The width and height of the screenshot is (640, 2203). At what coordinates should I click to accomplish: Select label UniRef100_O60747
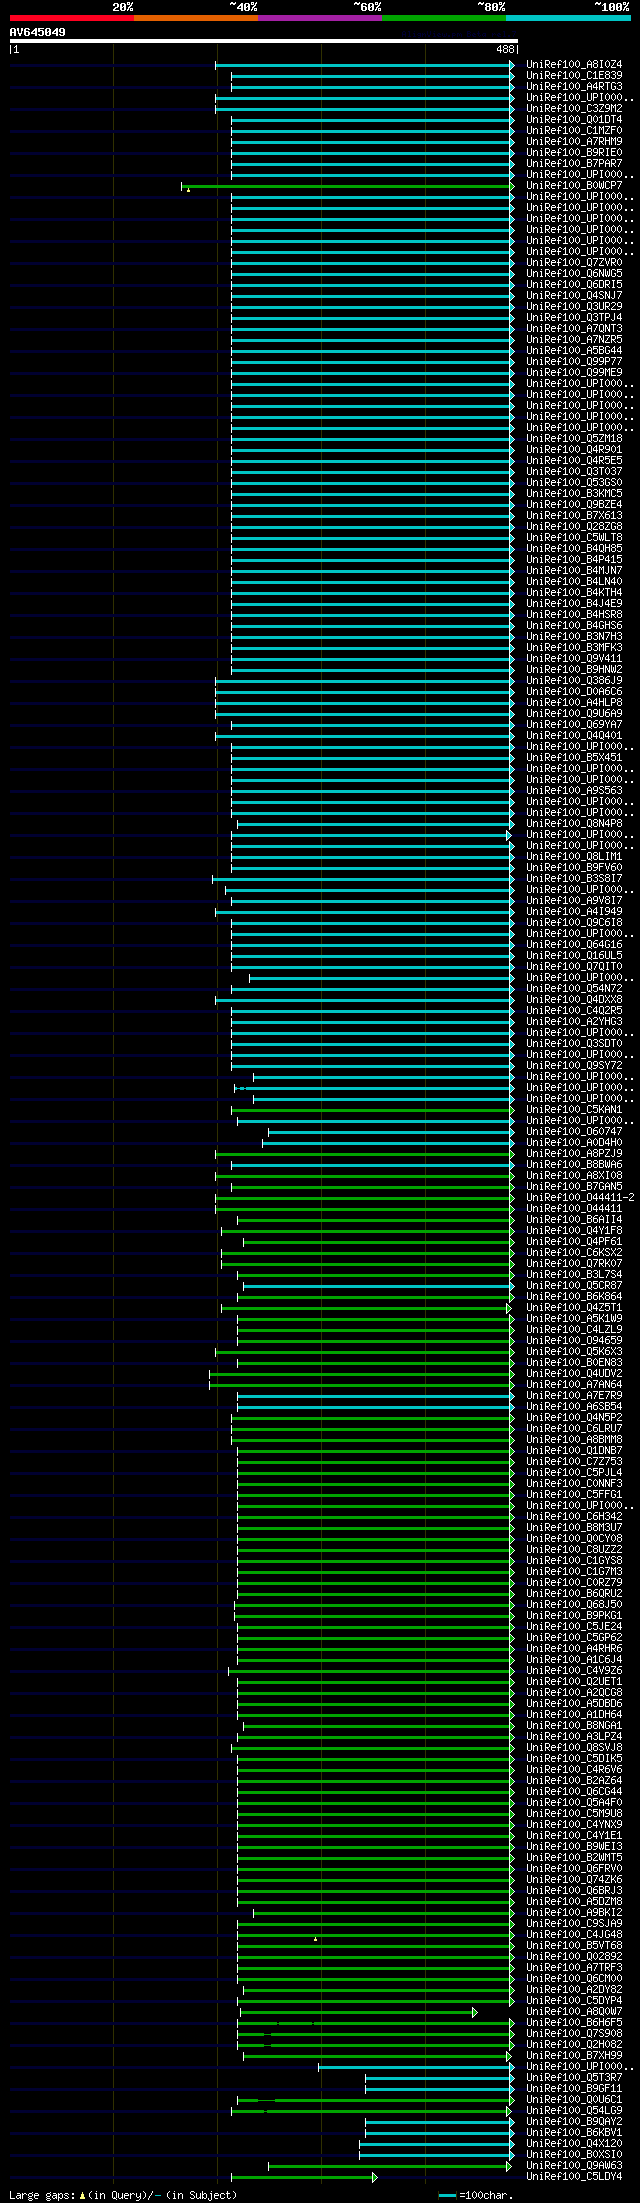click(x=574, y=1131)
